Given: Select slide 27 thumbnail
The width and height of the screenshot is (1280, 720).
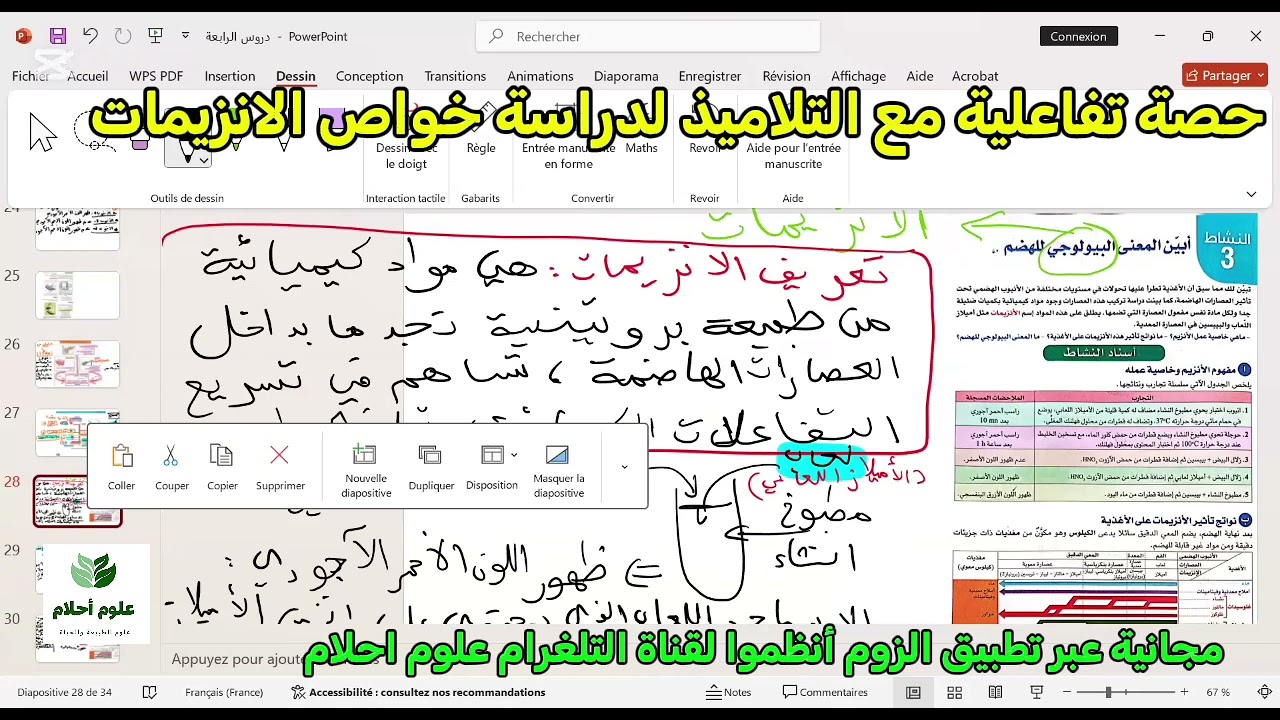Looking at the screenshot, I should coord(78,433).
